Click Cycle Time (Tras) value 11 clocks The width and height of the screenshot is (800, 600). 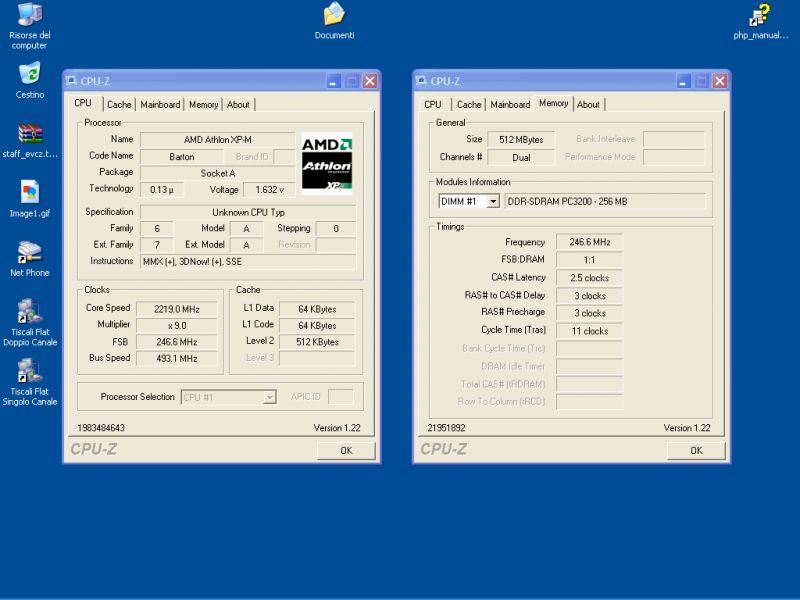(590, 331)
